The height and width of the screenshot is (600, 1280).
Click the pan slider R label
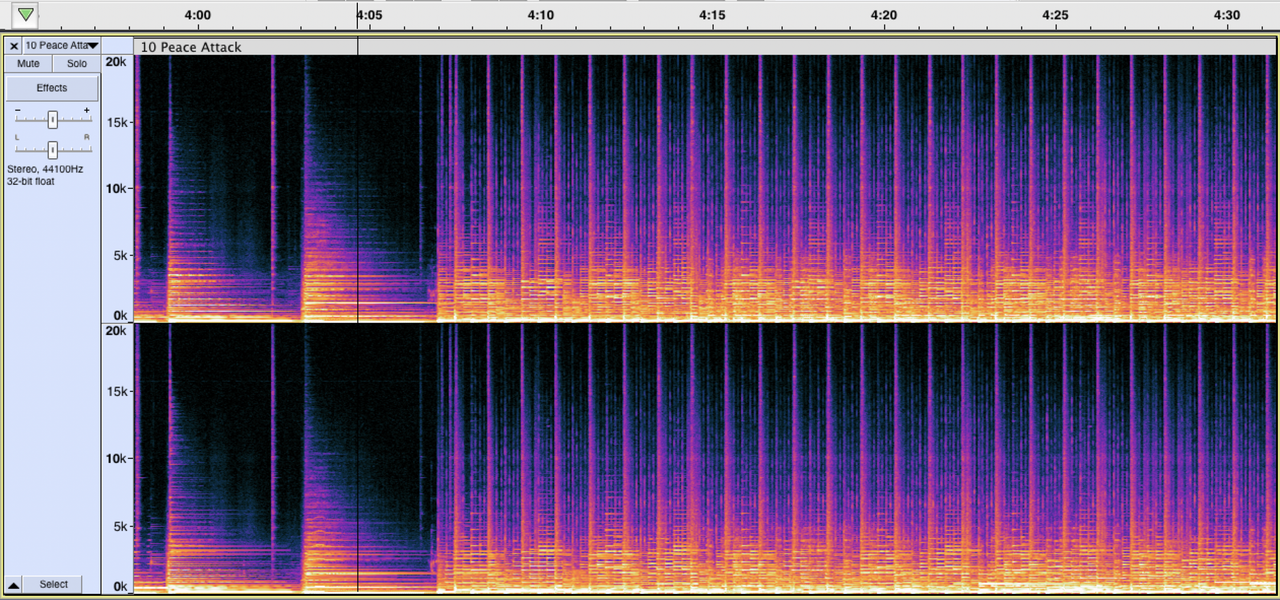pyautogui.click(x=87, y=136)
